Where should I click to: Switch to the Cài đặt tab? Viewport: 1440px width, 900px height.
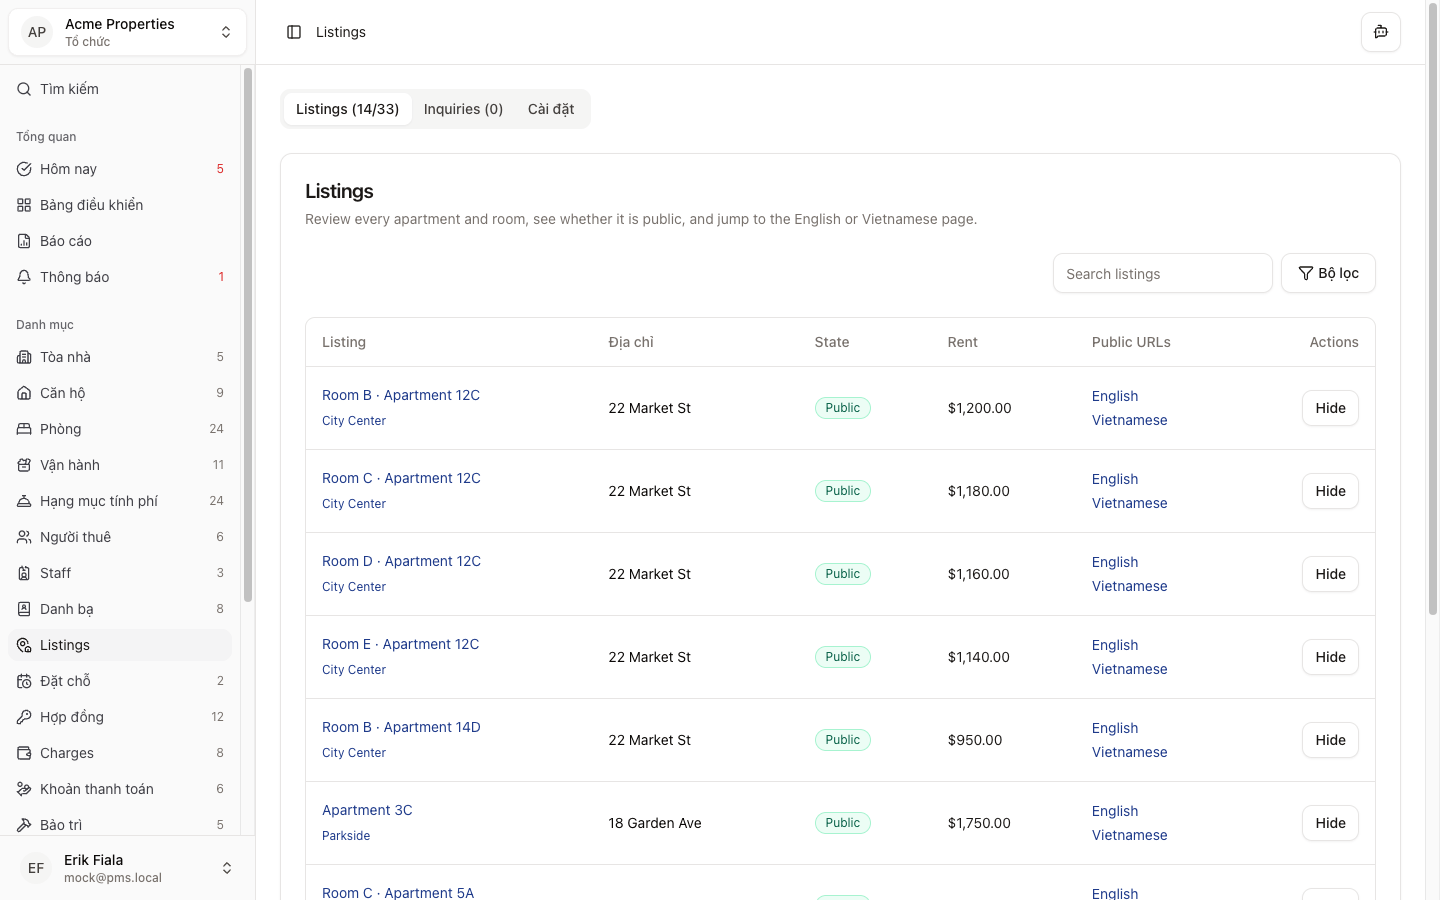551,109
